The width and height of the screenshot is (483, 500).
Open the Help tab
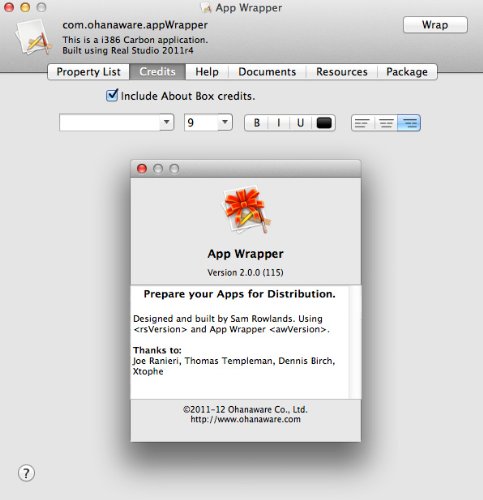[x=207, y=72]
